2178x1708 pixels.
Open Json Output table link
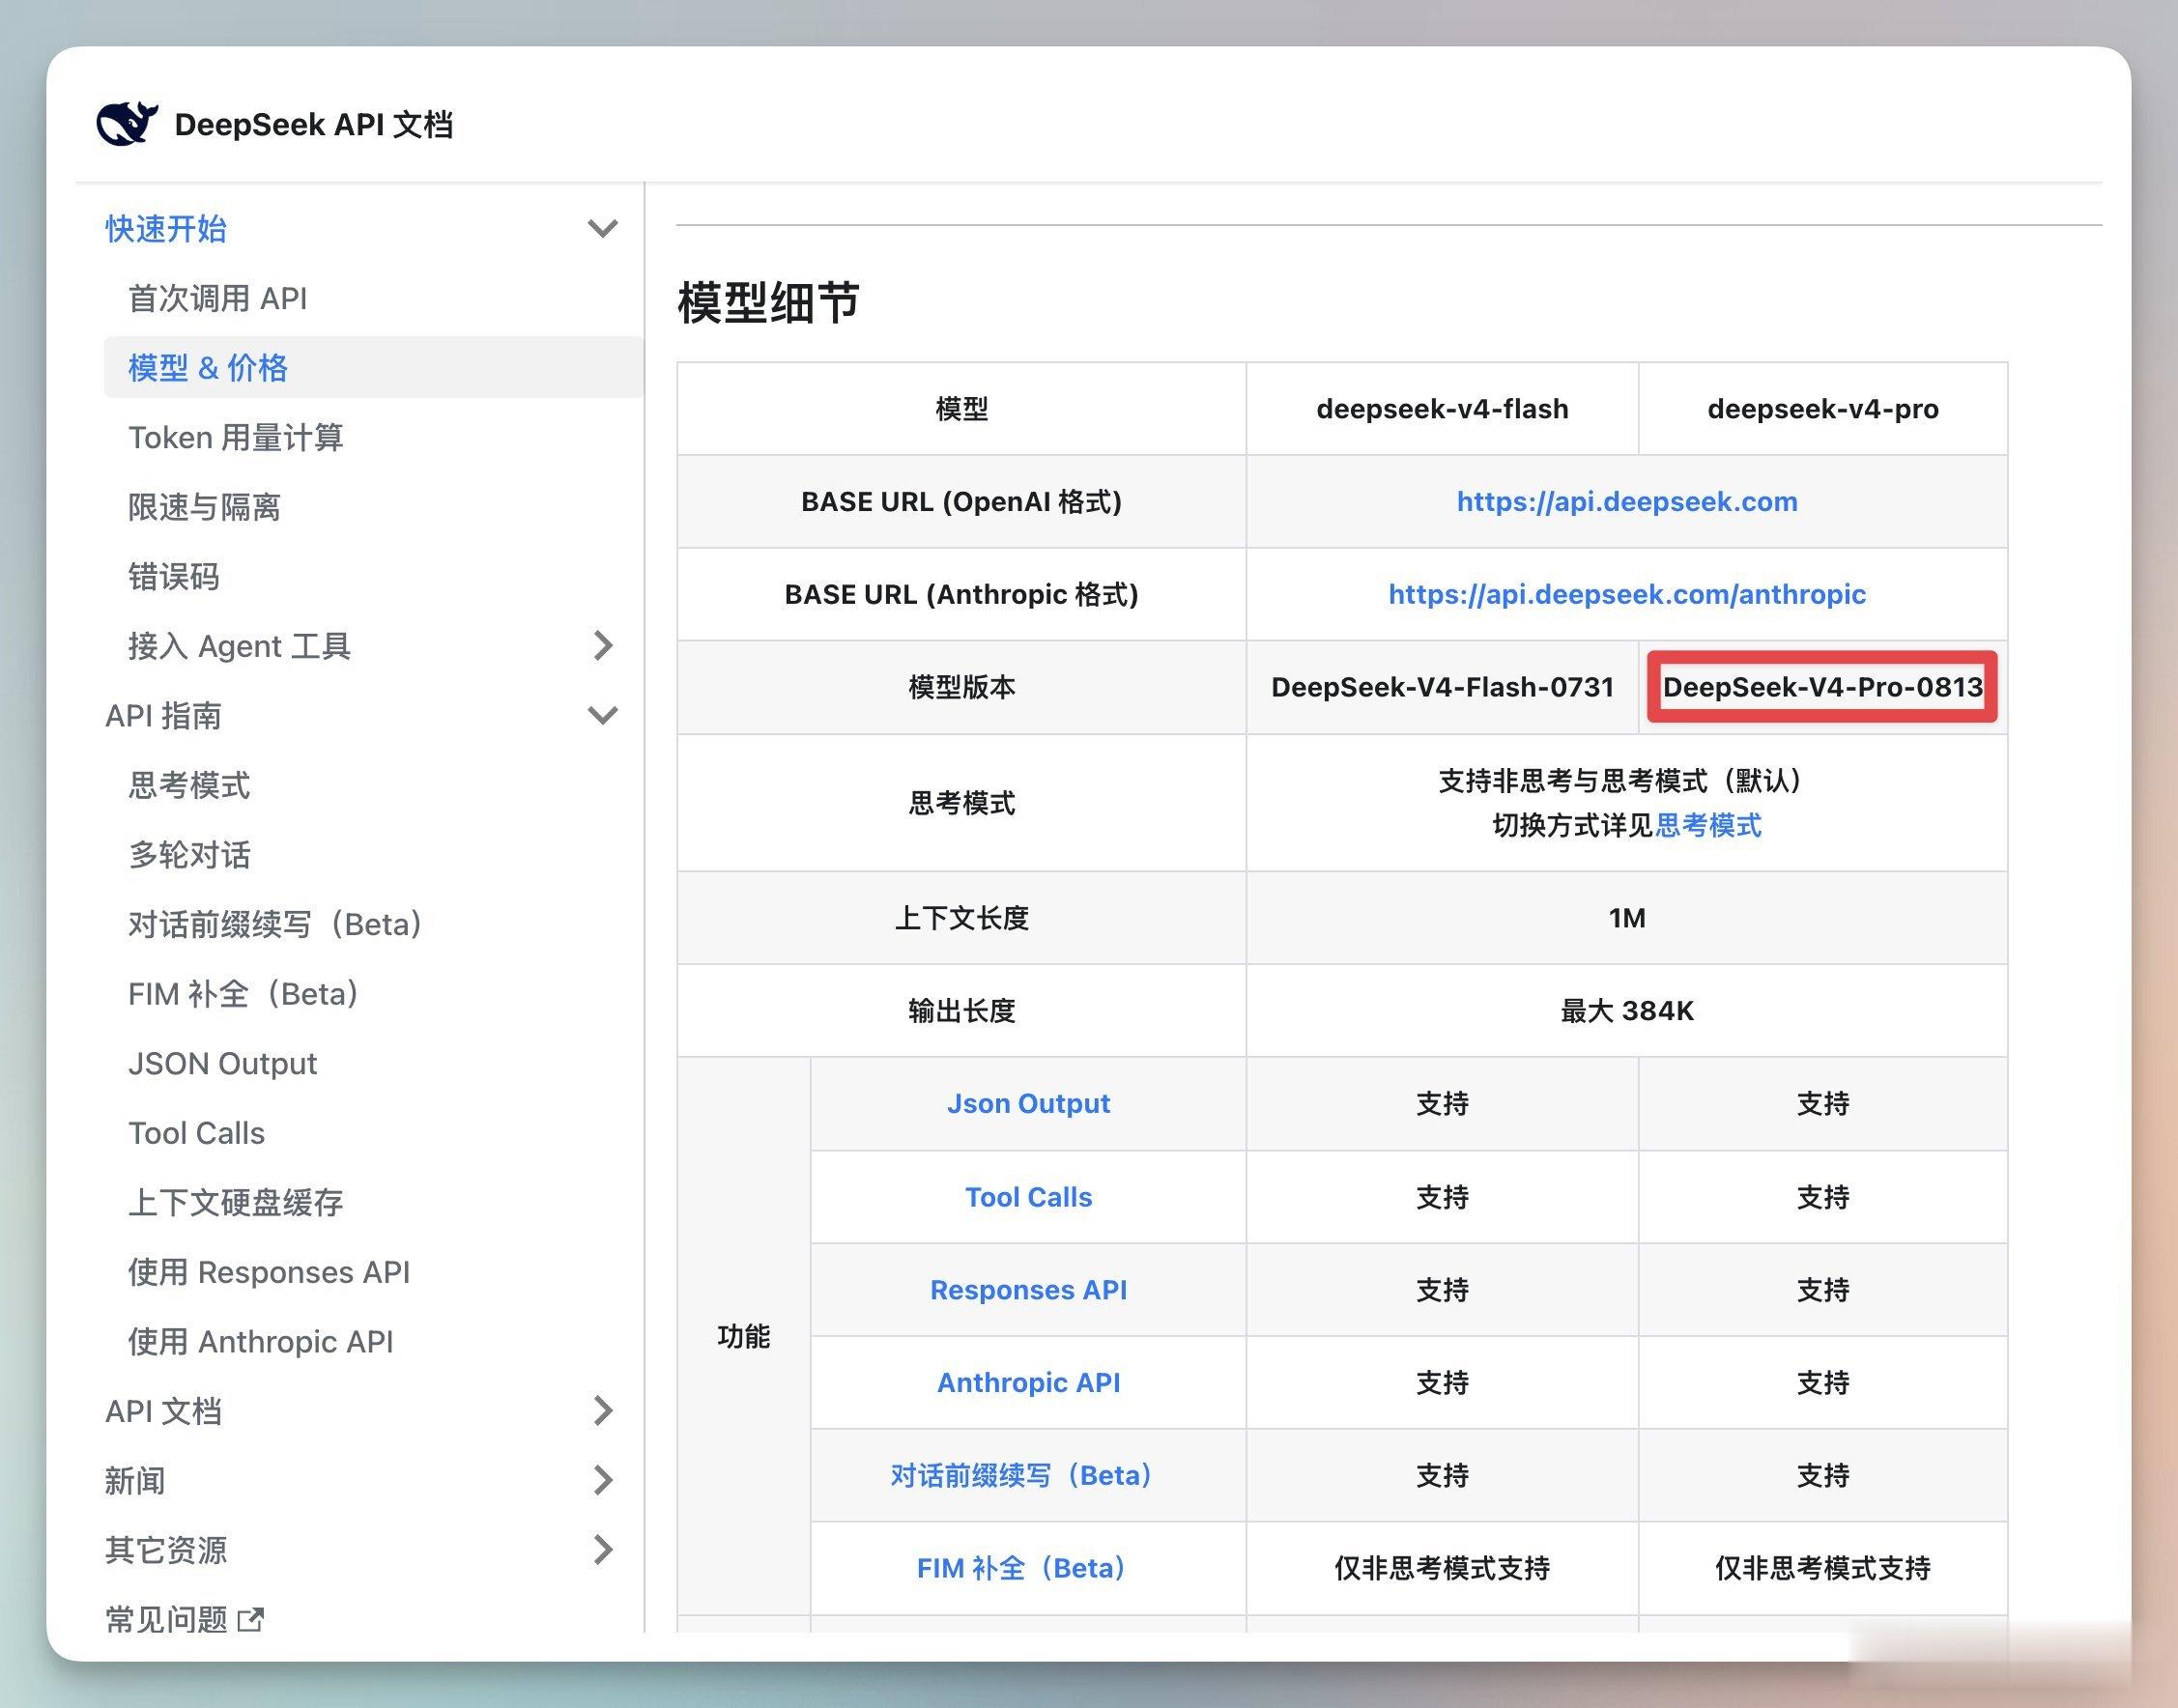tap(1028, 1103)
